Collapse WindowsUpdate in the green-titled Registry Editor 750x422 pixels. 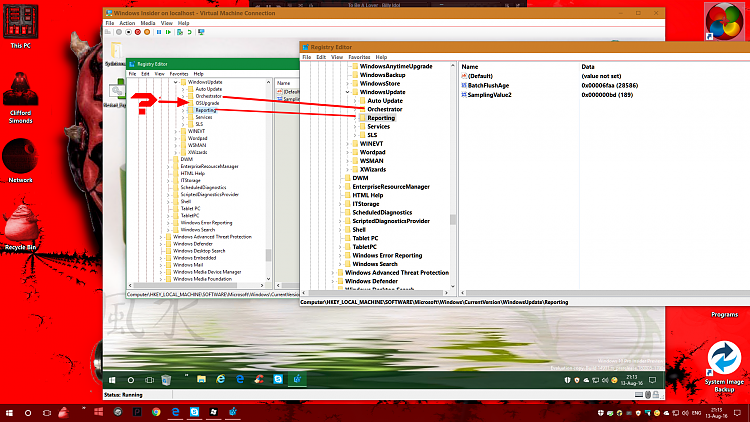[176, 82]
